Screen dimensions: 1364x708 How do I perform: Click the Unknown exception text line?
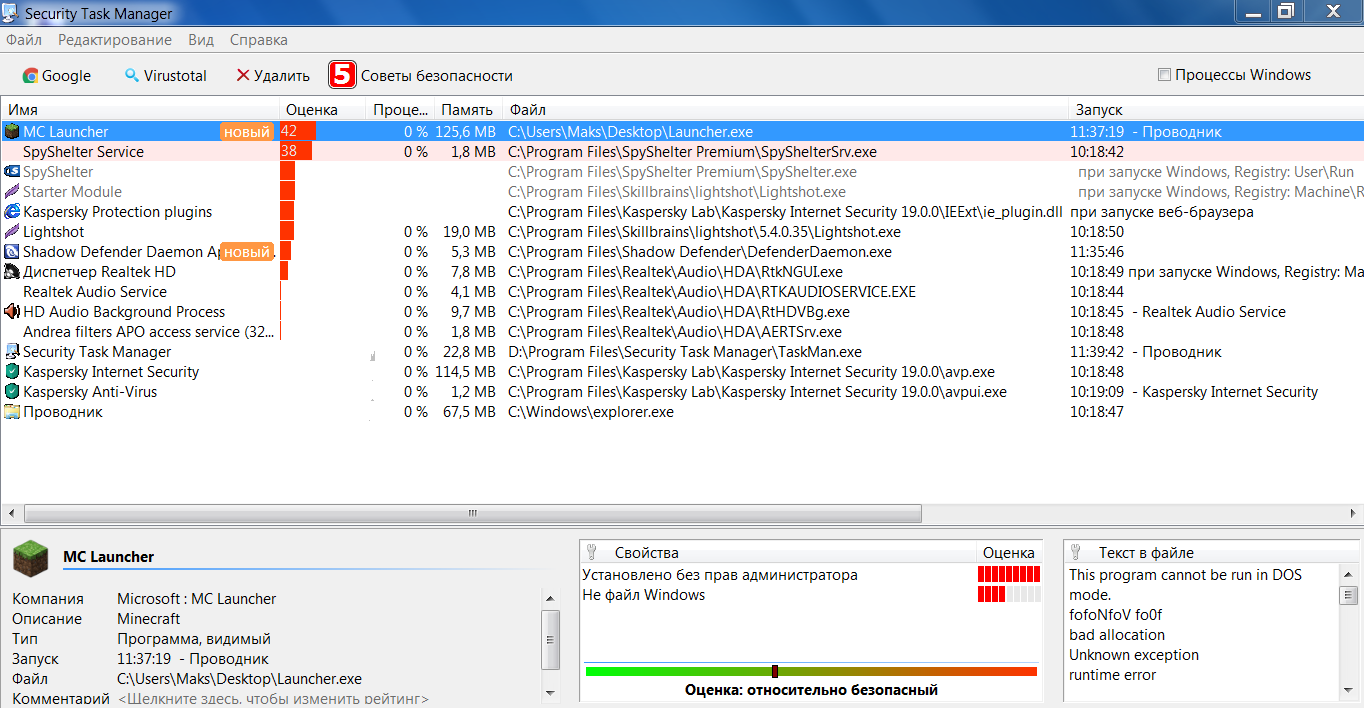click(1134, 655)
